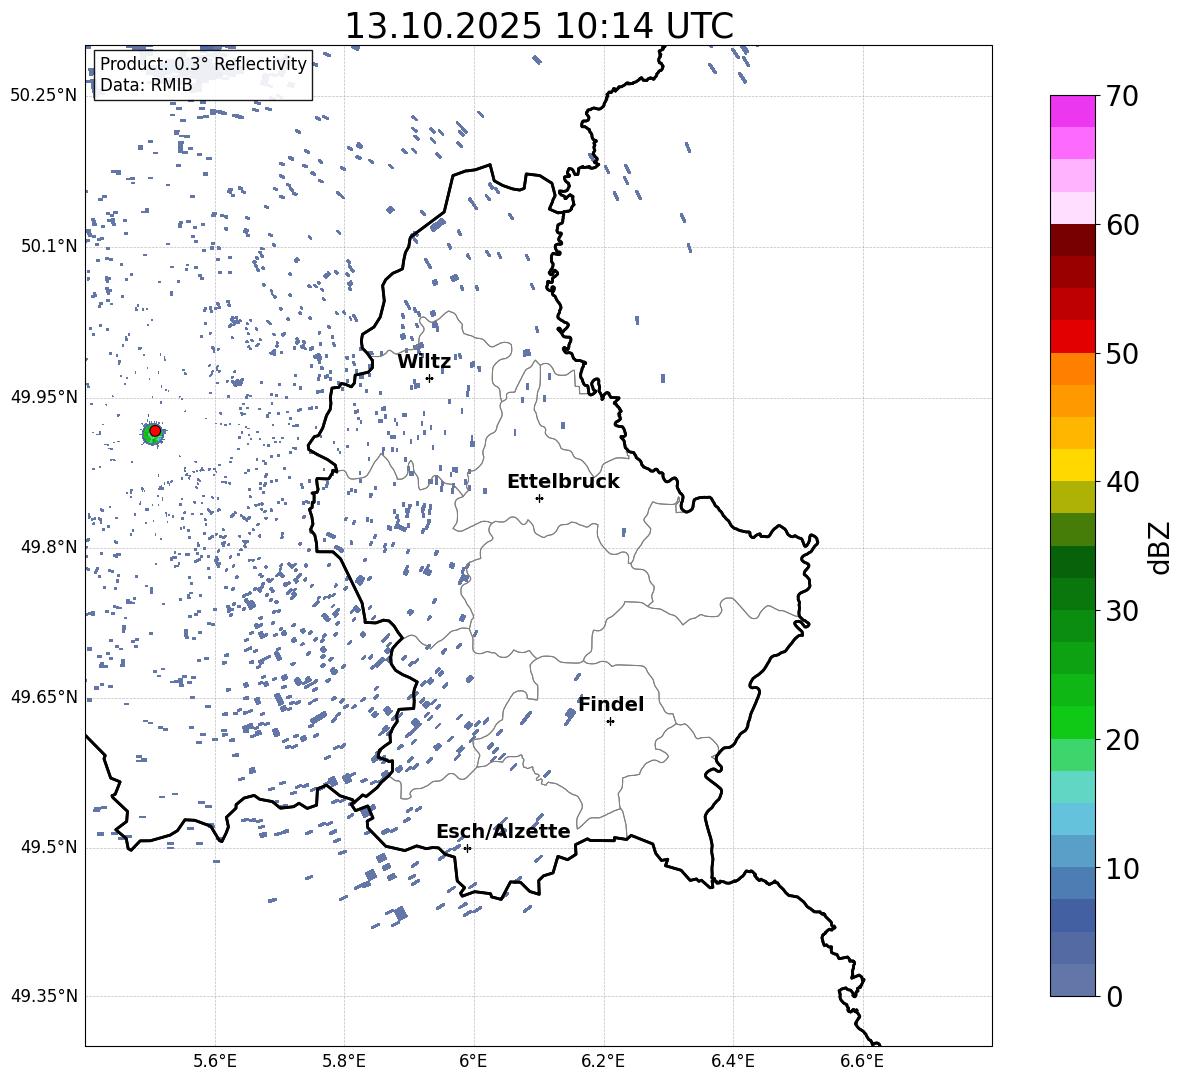1184x1081 pixels.
Task: Select the Esch/Alzette city label
Action: [x=503, y=832]
